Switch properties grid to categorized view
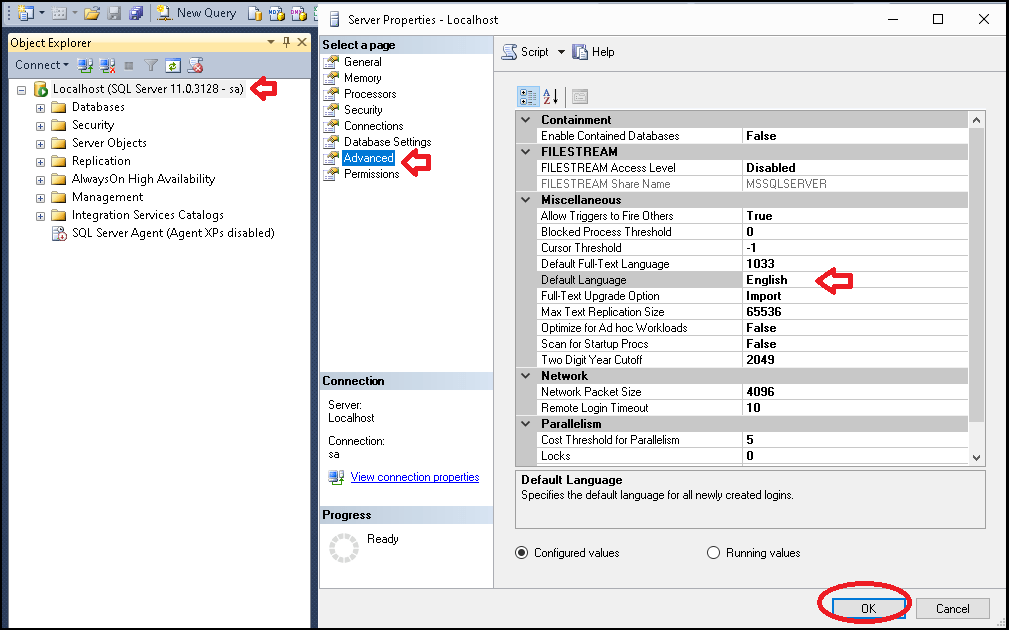1009x630 pixels. tap(526, 96)
